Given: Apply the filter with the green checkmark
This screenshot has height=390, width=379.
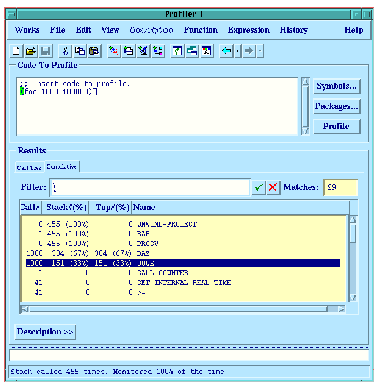Looking at the screenshot, I should point(259,187).
